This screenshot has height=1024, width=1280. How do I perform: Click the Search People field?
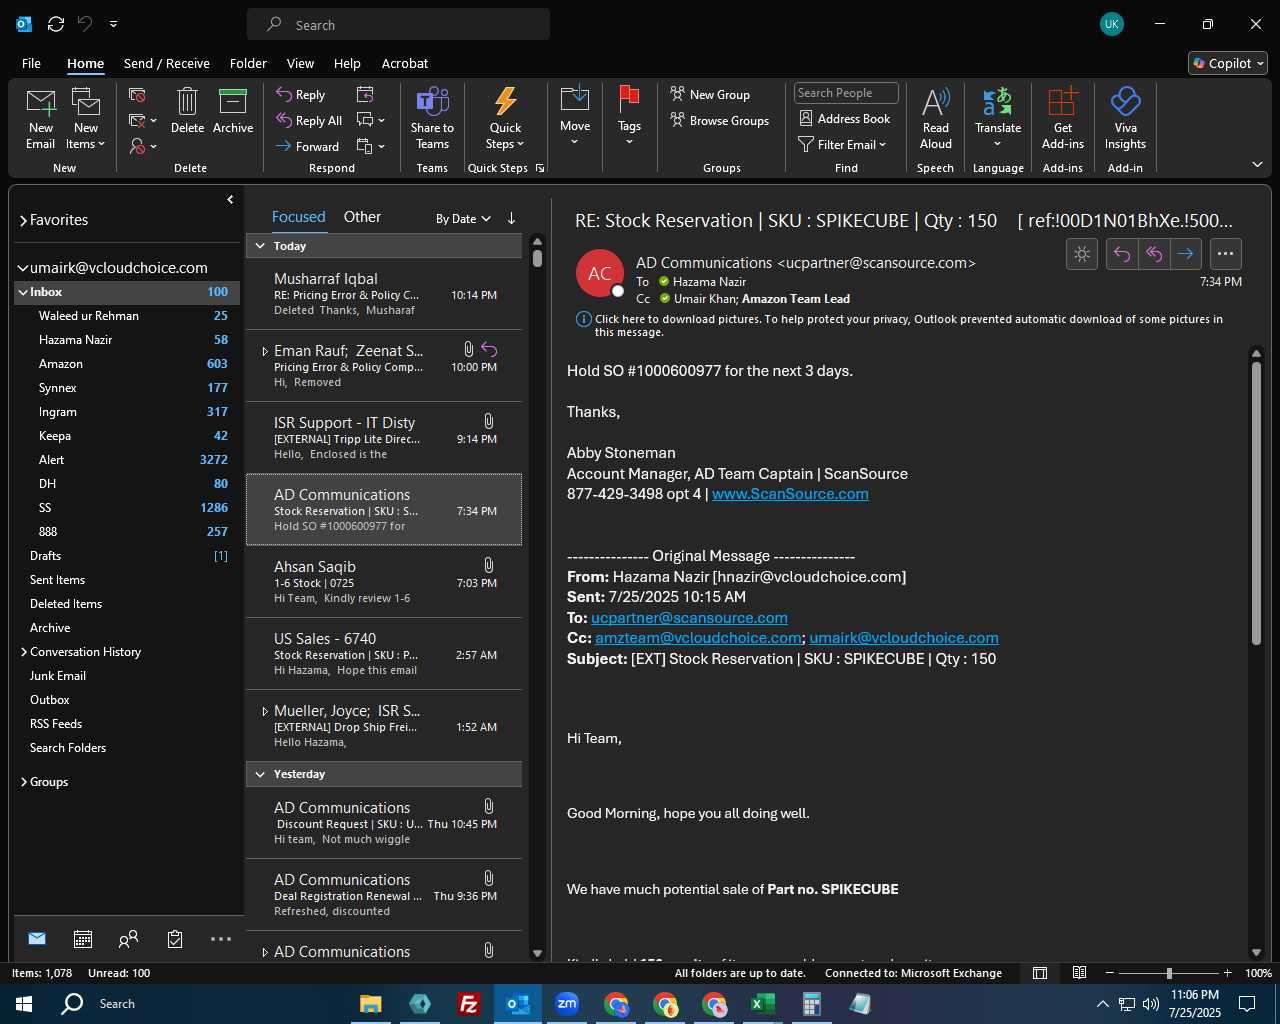846,93
